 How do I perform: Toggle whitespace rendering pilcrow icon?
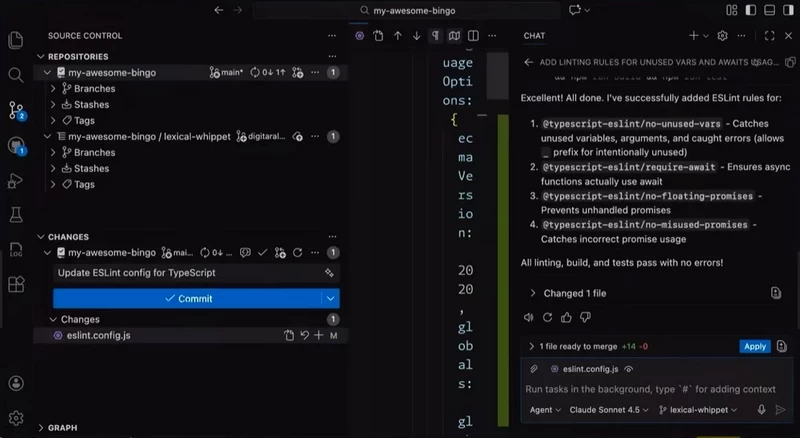(435, 36)
